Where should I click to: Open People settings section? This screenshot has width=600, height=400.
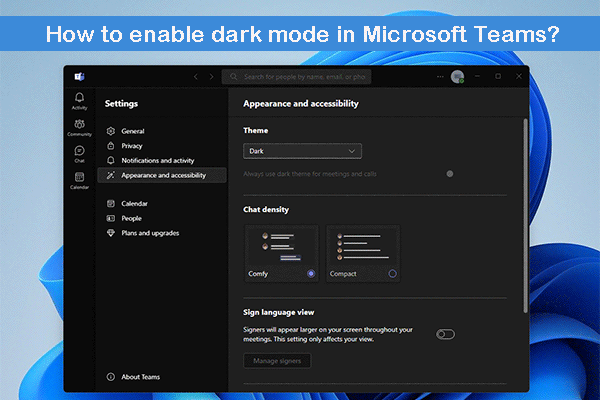pyautogui.click(x=162, y=218)
